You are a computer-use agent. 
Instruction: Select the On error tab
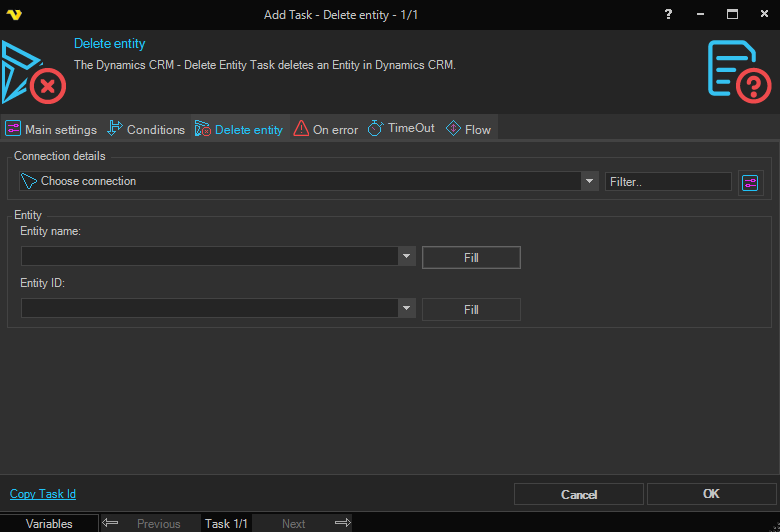[x=326, y=129]
